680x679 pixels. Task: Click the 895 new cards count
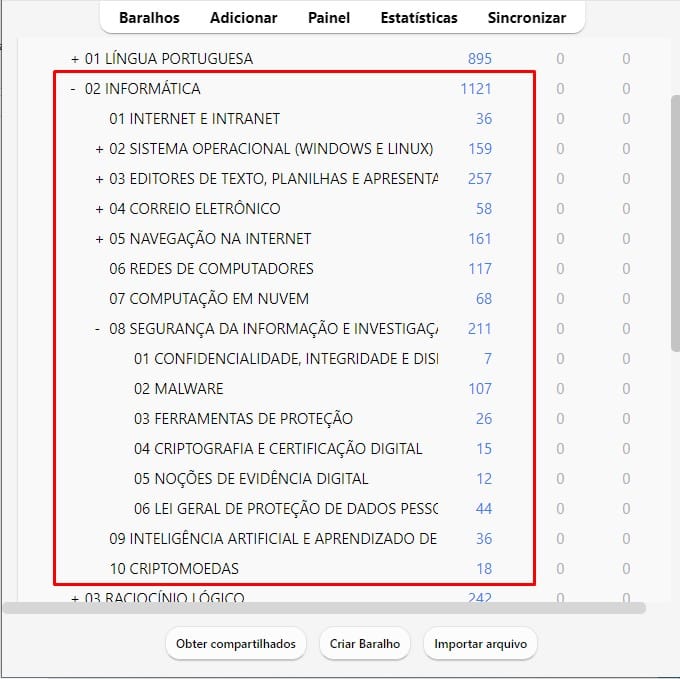point(480,59)
